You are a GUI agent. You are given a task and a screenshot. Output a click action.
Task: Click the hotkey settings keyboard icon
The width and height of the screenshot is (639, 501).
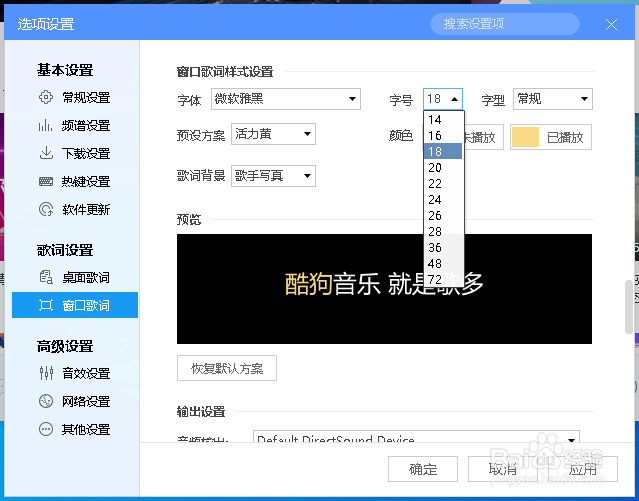pyautogui.click(x=46, y=181)
